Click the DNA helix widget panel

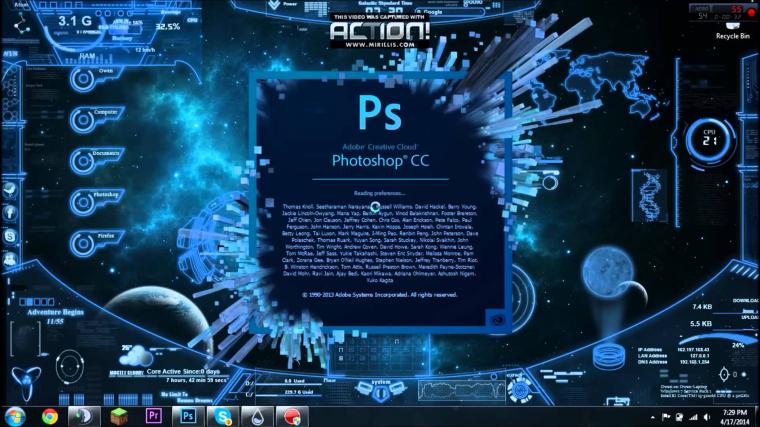coord(649,195)
